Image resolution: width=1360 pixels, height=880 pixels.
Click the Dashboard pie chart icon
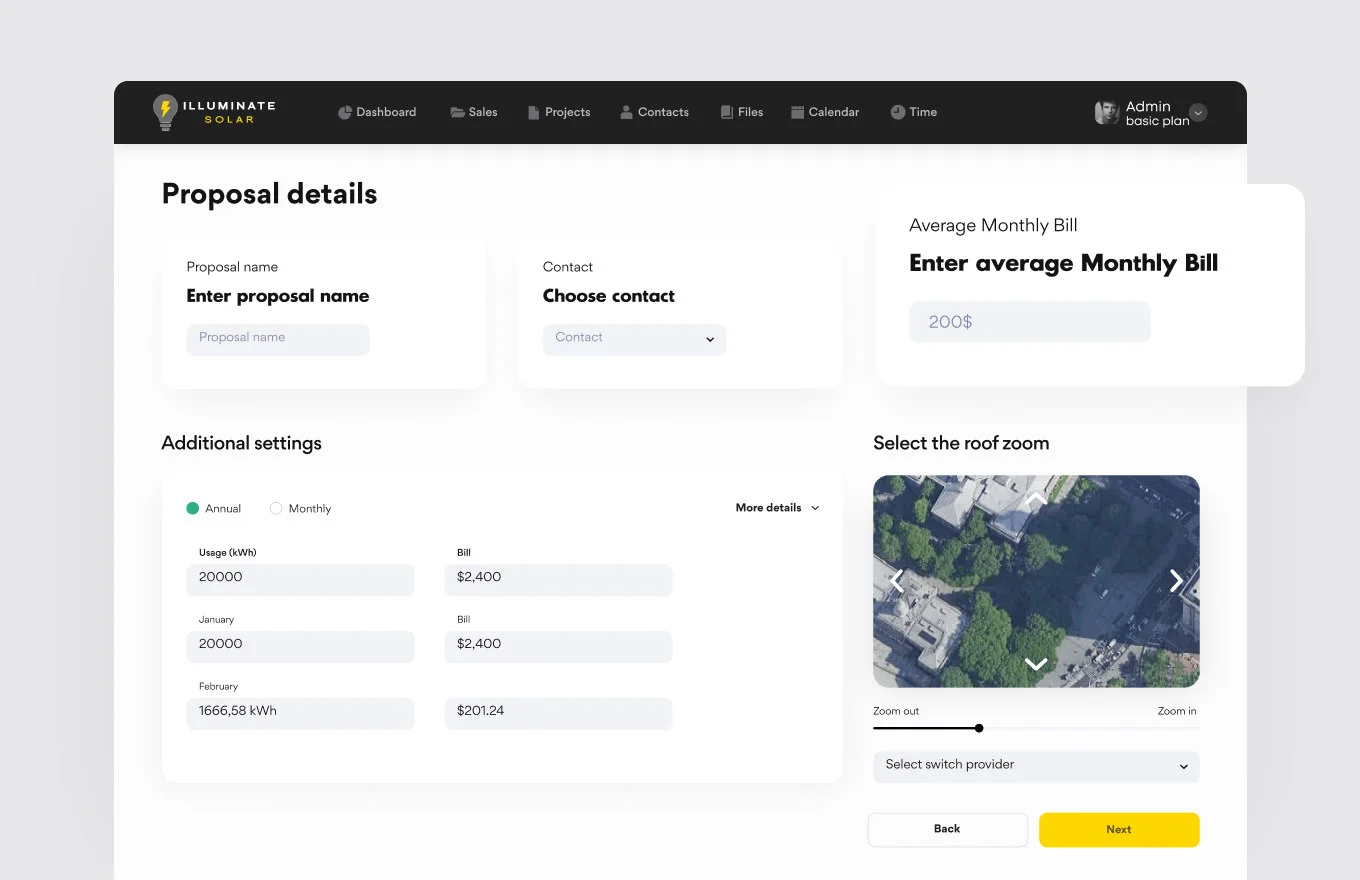[345, 113]
